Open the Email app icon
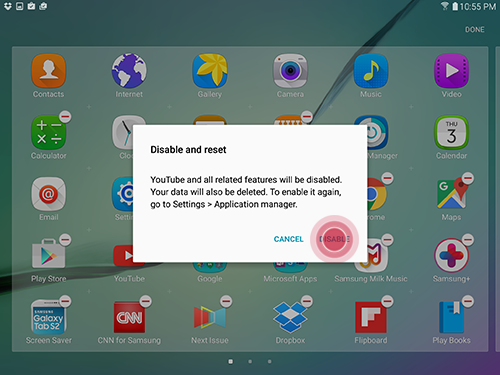Screen dimensions: 500x375 (x=49, y=194)
